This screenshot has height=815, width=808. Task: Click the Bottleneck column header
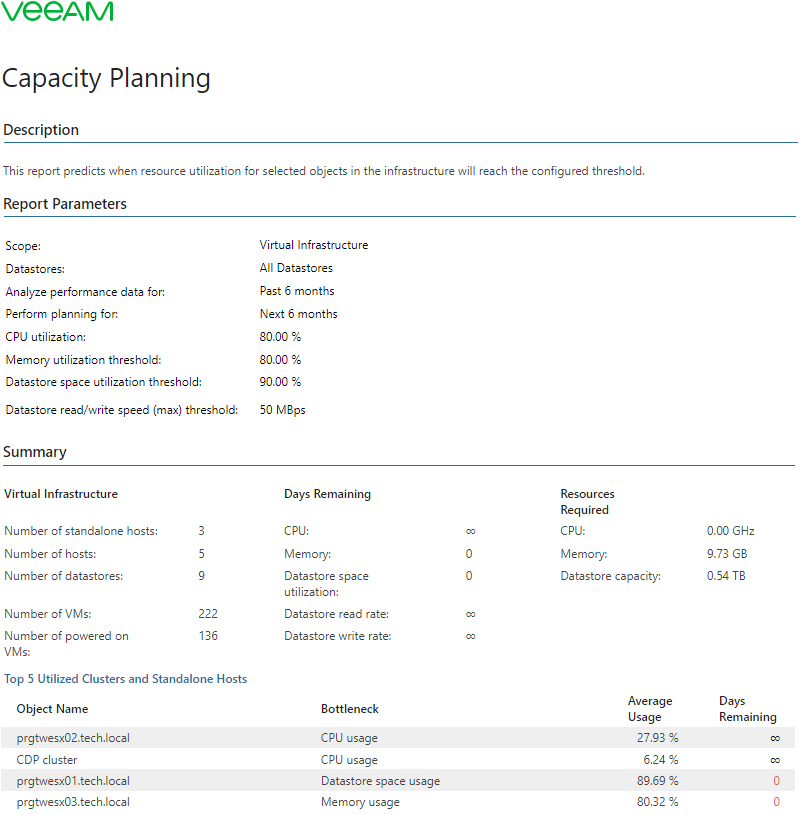tap(350, 709)
